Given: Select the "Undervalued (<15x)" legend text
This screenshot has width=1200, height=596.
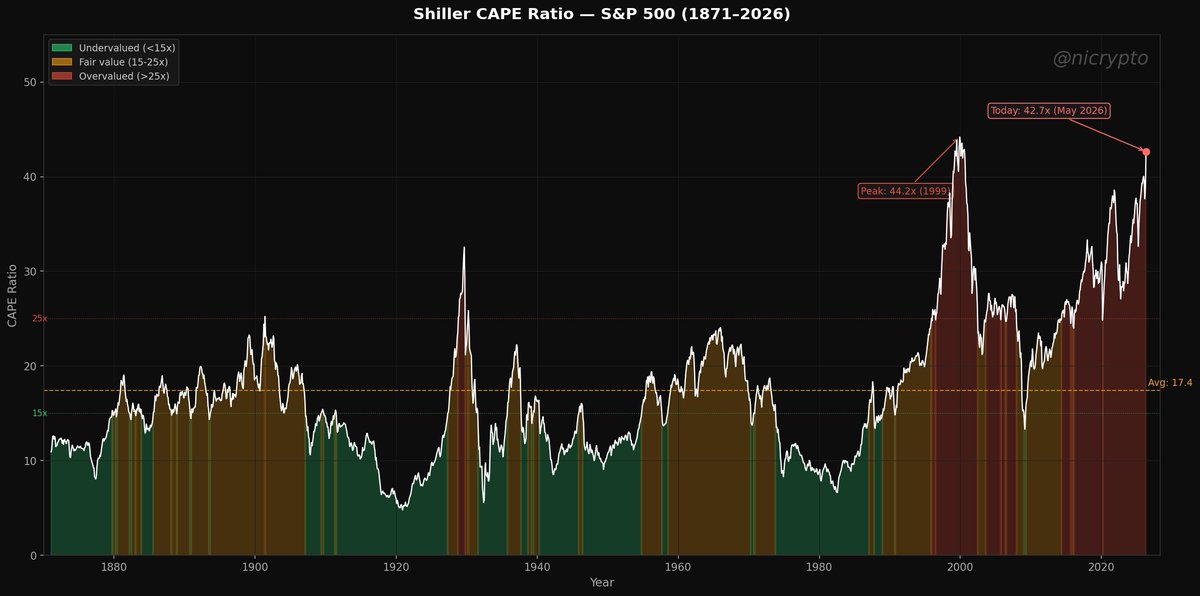Looking at the screenshot, I should click(127, 48).
